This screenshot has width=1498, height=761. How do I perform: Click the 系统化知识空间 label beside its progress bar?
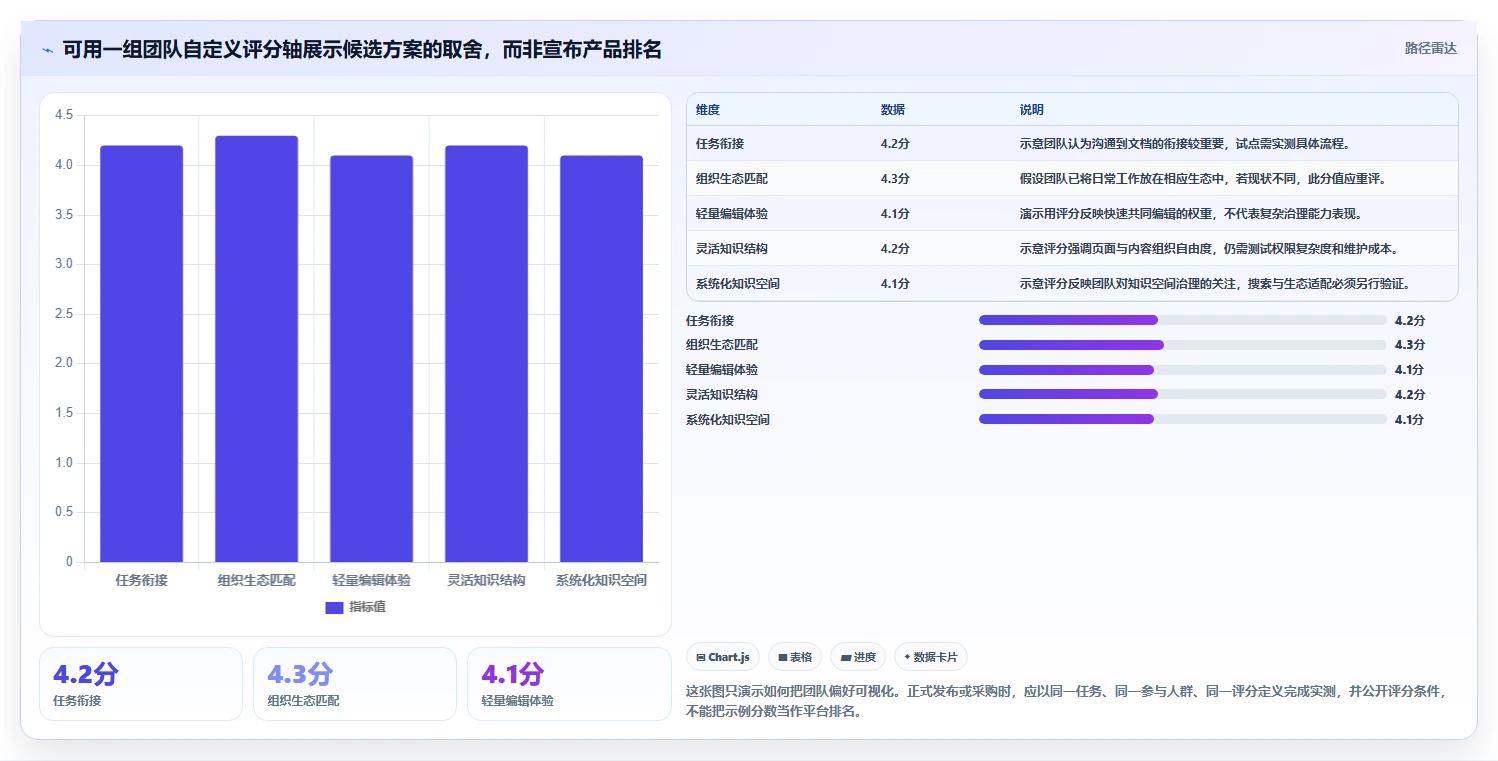[728, 419]
